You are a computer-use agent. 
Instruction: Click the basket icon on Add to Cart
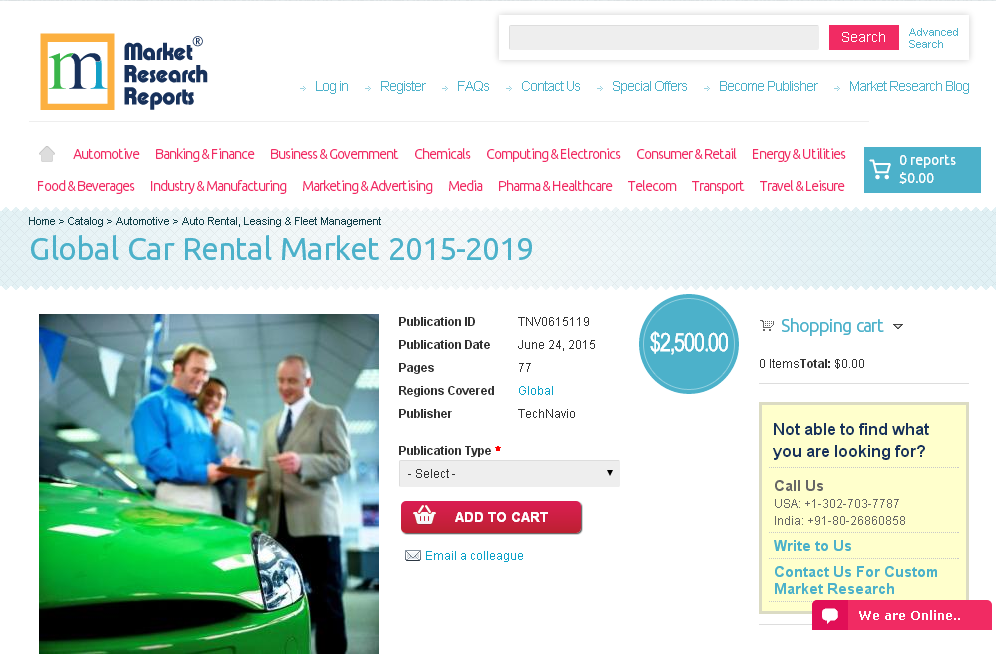coord(425,517)
